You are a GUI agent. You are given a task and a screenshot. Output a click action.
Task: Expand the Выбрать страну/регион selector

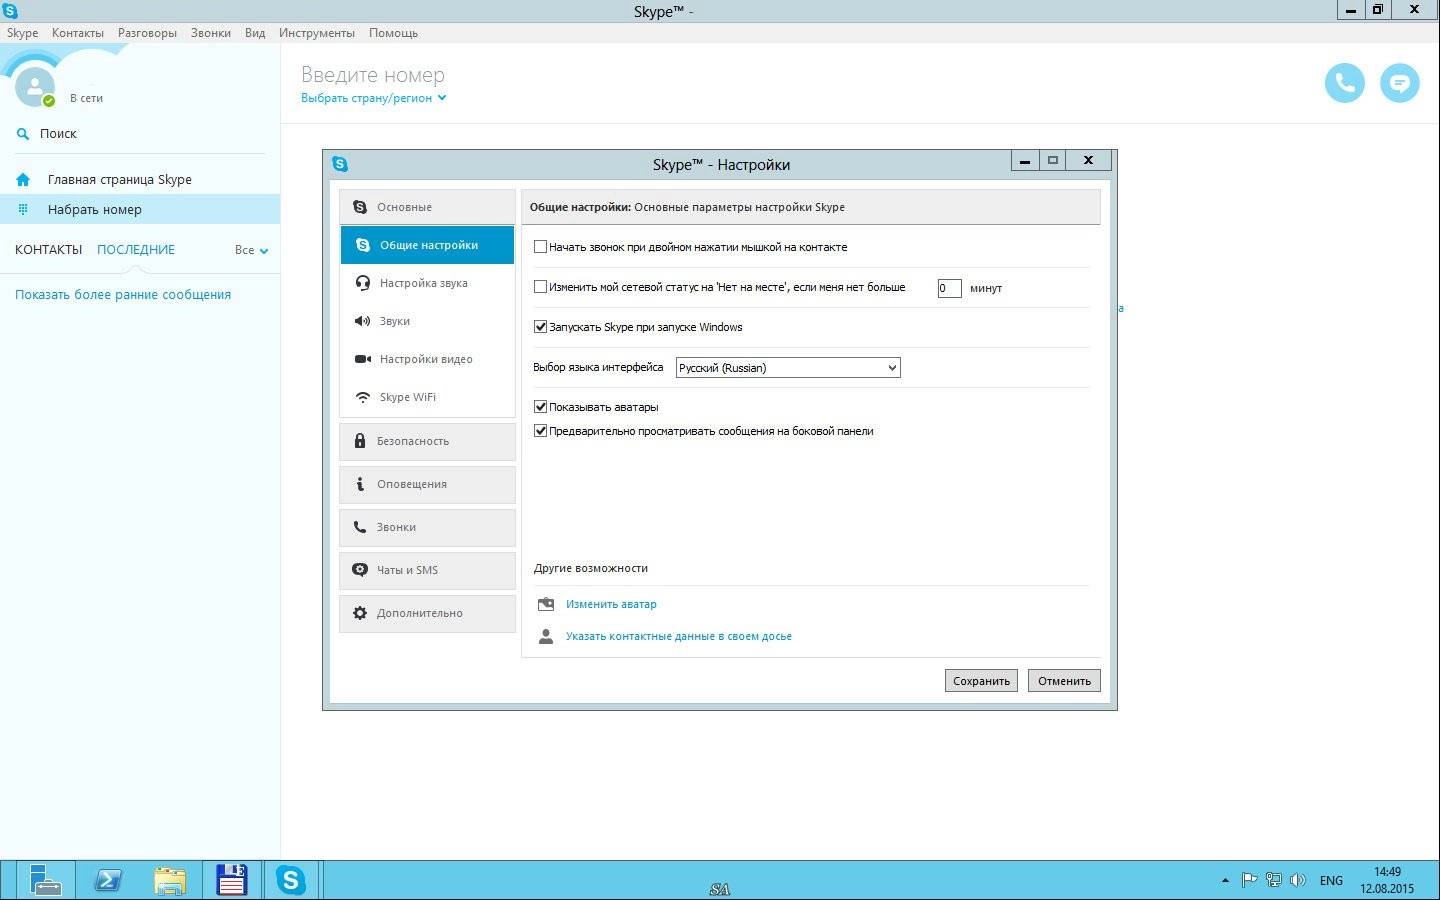pos(373,98)
